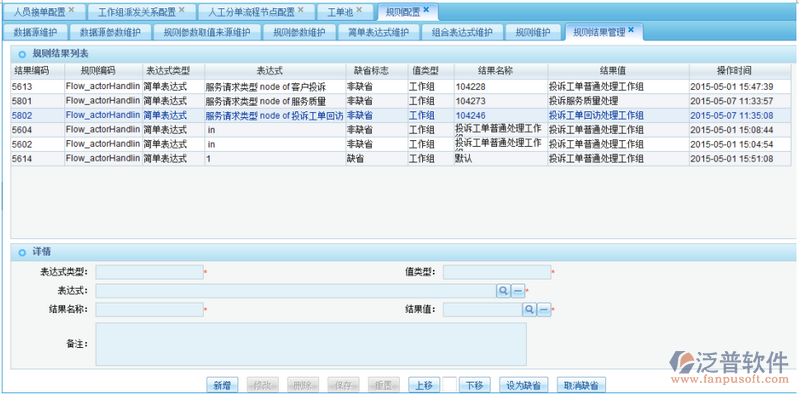Open the 简单表达式维护 tab

[379, 32]
